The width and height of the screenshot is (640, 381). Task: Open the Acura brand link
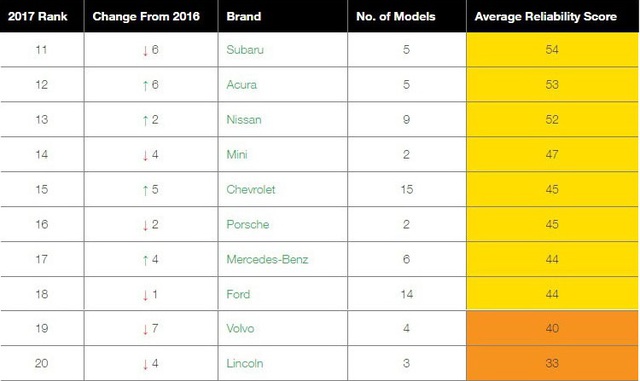coord(242,85)
